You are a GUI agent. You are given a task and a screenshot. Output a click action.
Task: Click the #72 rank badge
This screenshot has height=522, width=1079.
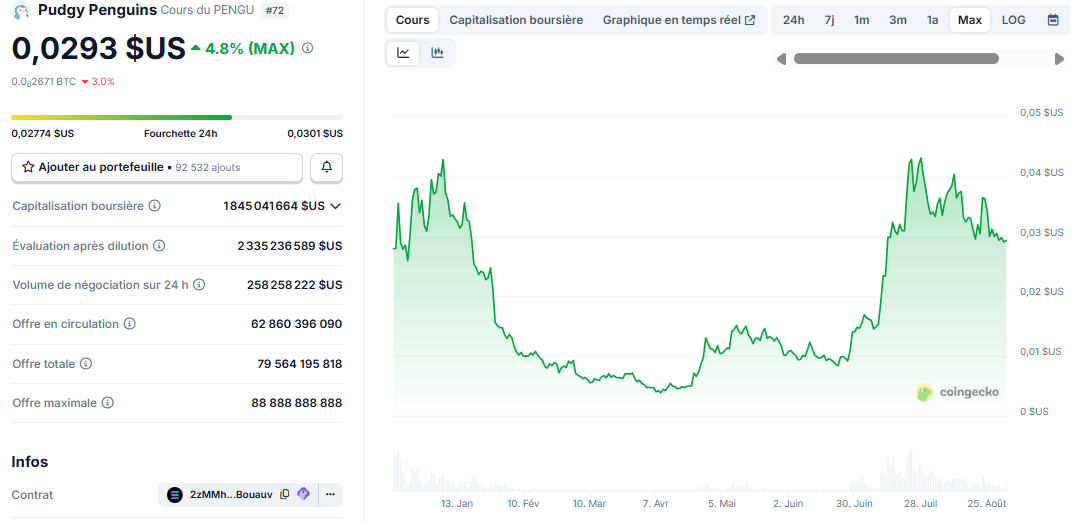[277, 10]
